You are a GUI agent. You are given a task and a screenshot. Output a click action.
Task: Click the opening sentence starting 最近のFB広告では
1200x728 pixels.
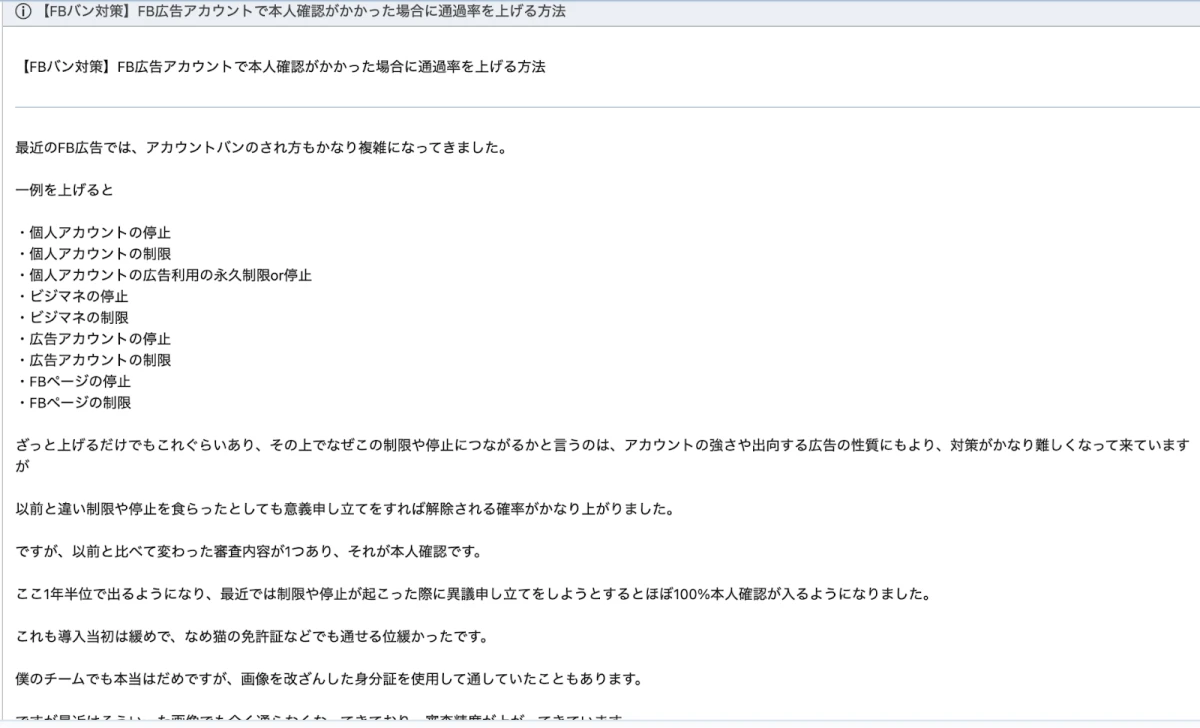coord(260,148)
